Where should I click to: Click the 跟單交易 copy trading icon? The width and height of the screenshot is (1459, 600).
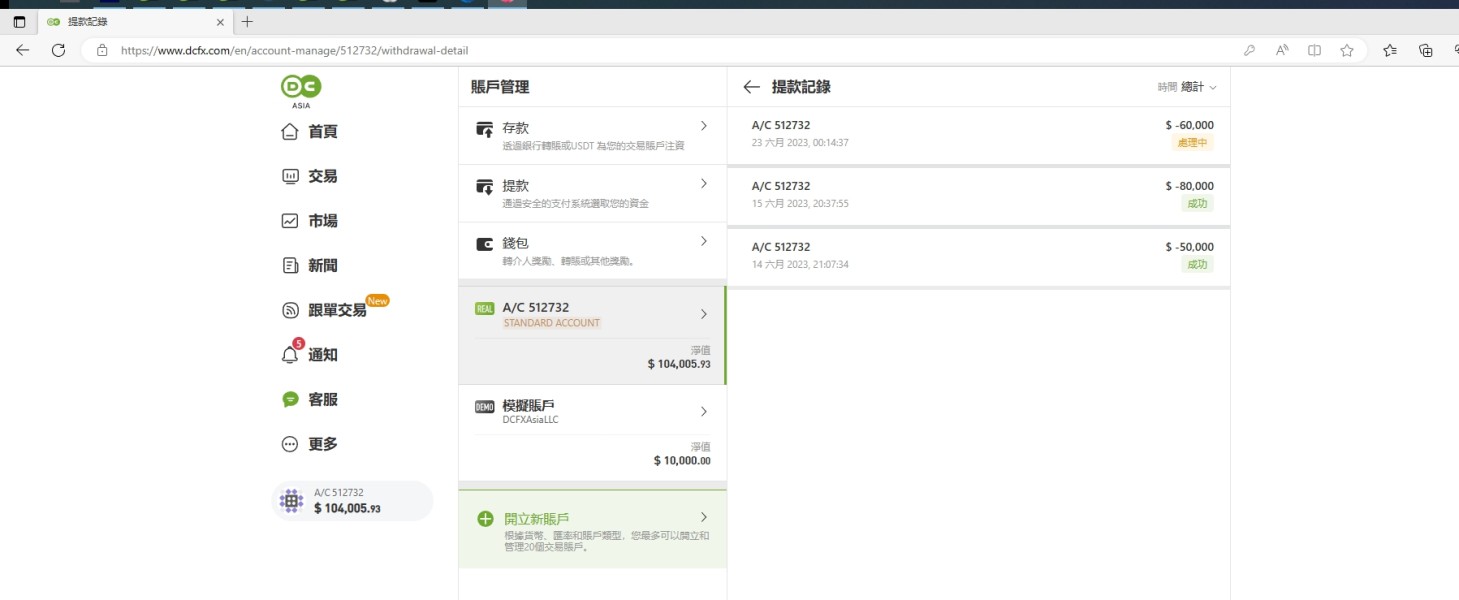(290, 310)
